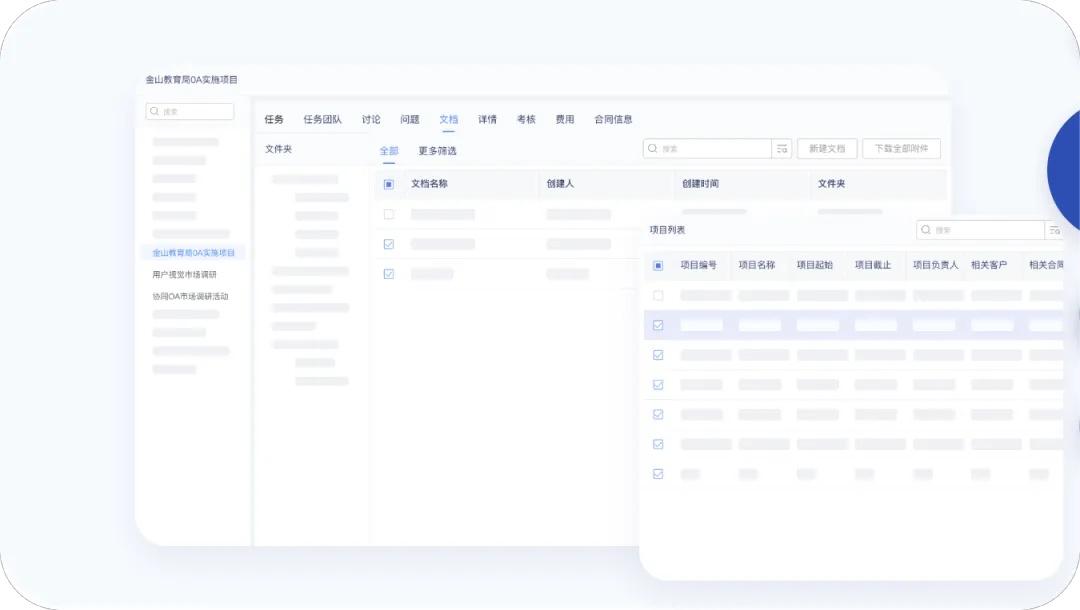Uncheck the checkbox in the highlighted project row
The height and width of the screenshot is (610, 1080).
658,325
